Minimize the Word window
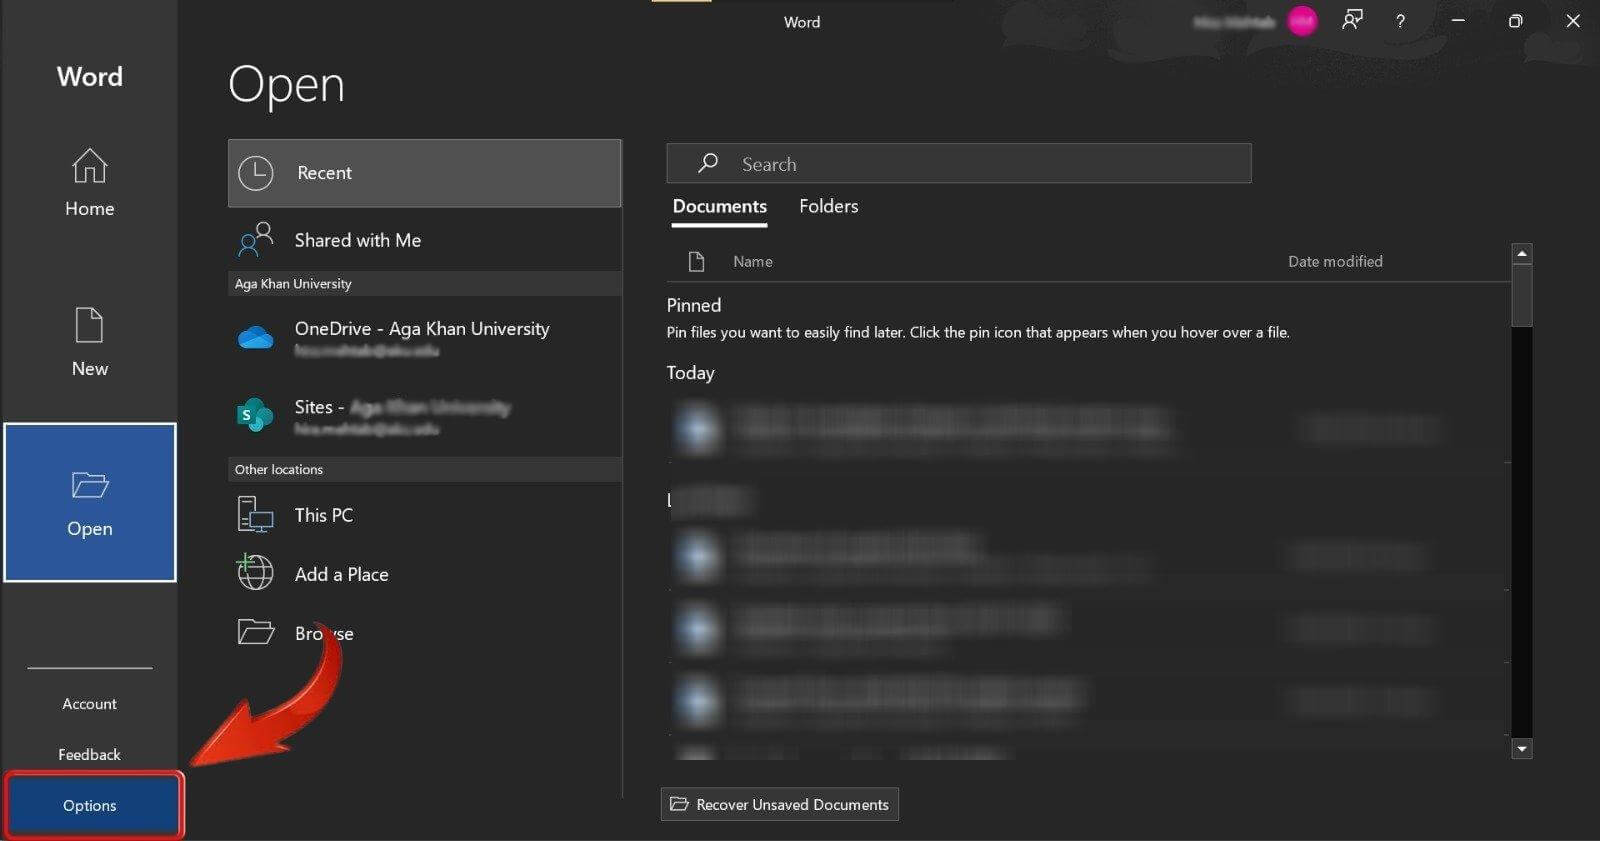1600x841 pixels. pos(1458,21)
